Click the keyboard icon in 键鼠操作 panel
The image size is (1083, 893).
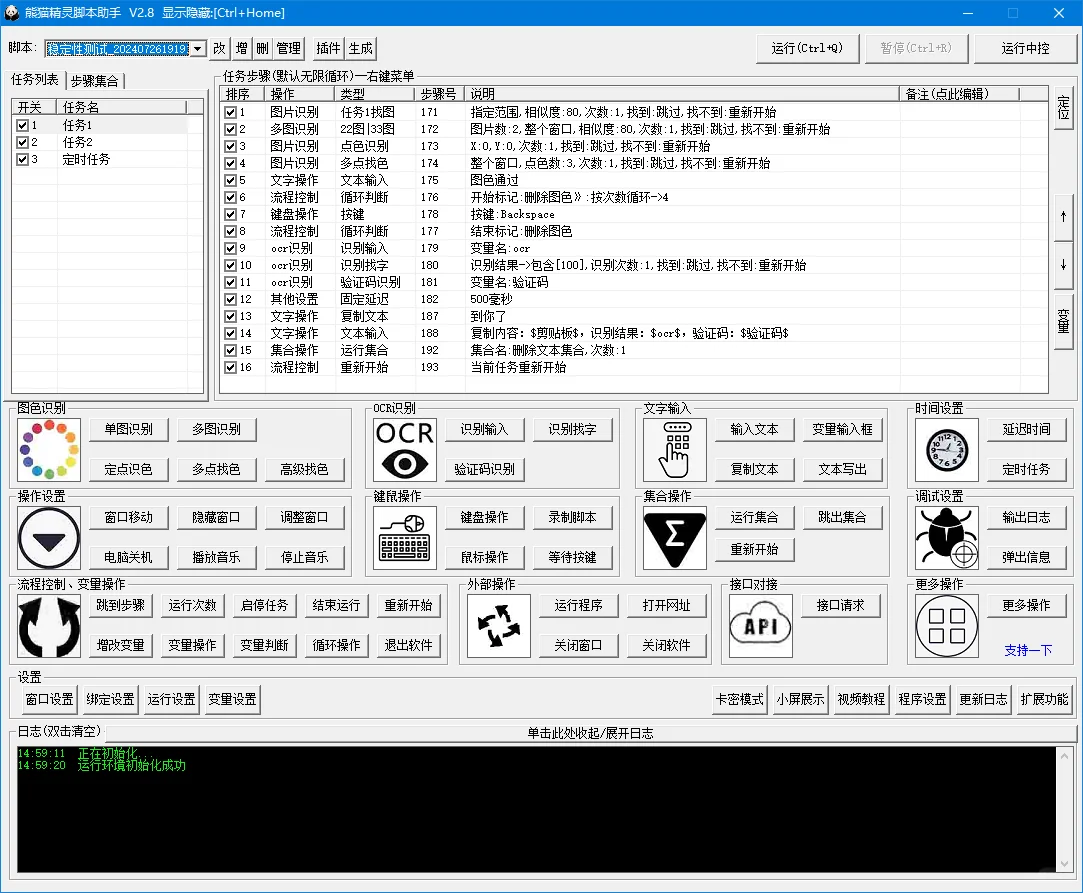point(404,537)
